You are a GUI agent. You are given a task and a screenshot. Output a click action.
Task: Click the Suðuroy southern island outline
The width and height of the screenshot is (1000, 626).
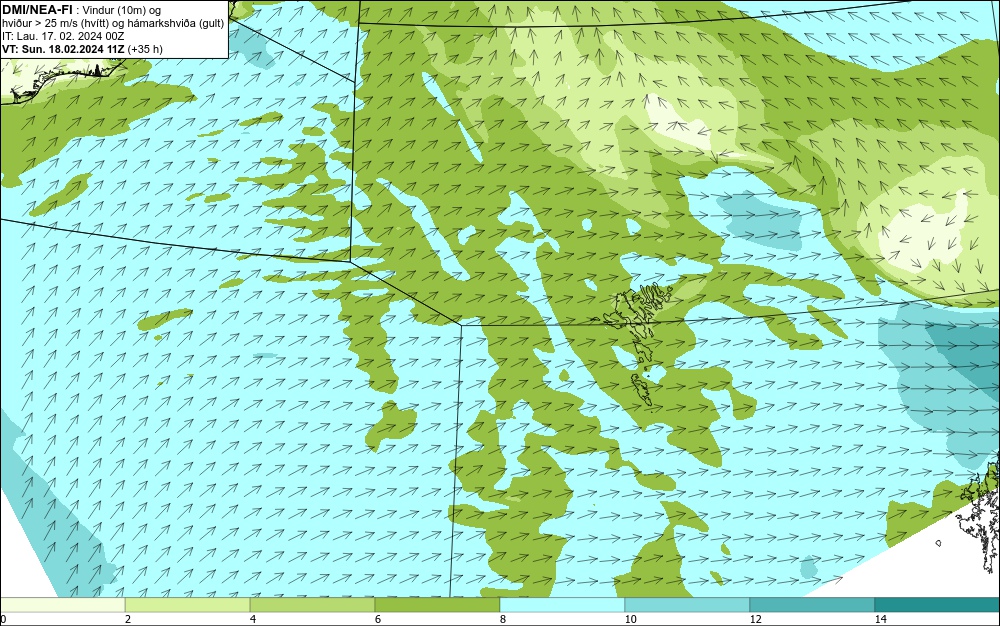pyautogui.click(x=642, y=389)
